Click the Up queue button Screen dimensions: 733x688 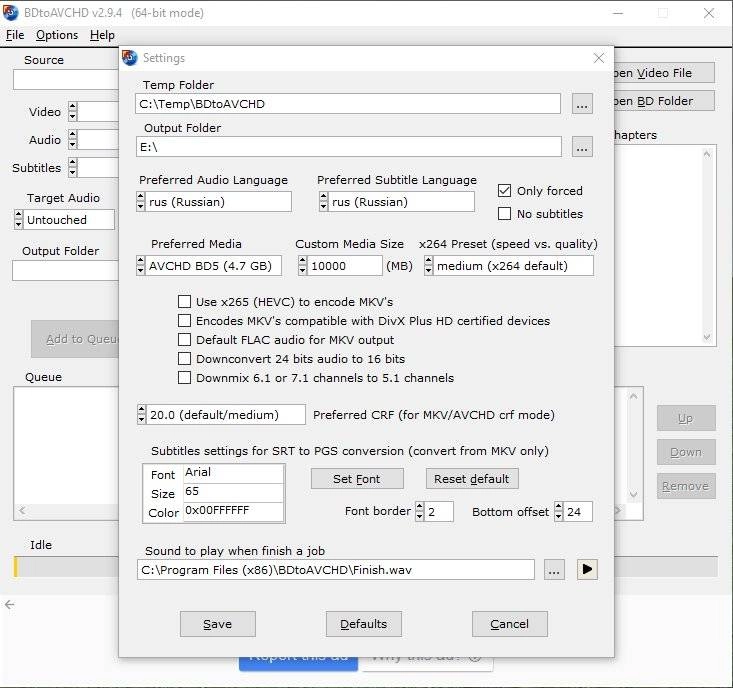point(686,418)
